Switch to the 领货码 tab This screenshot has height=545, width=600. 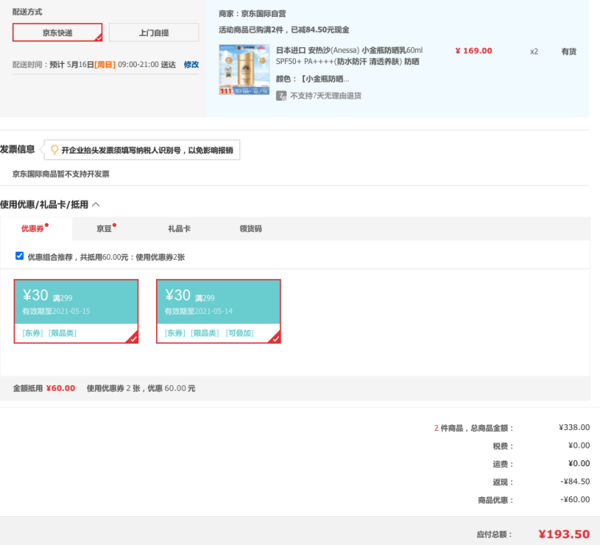pos(250,228)
